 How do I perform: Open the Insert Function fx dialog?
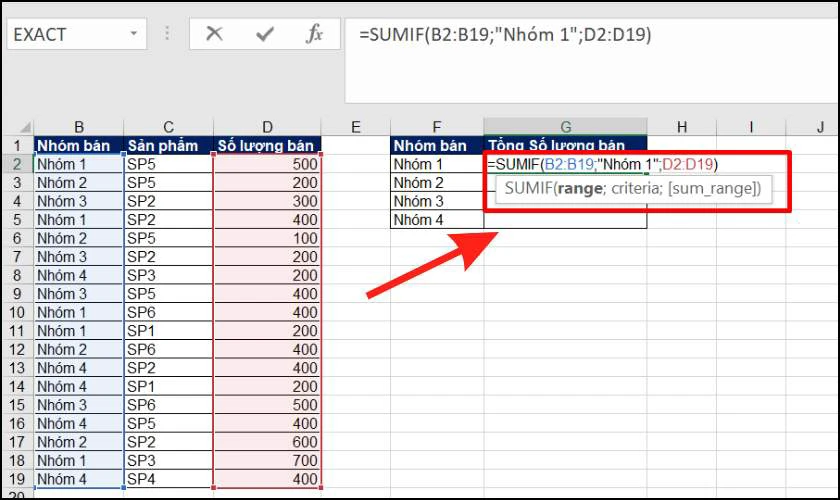[x=314, y=34]
